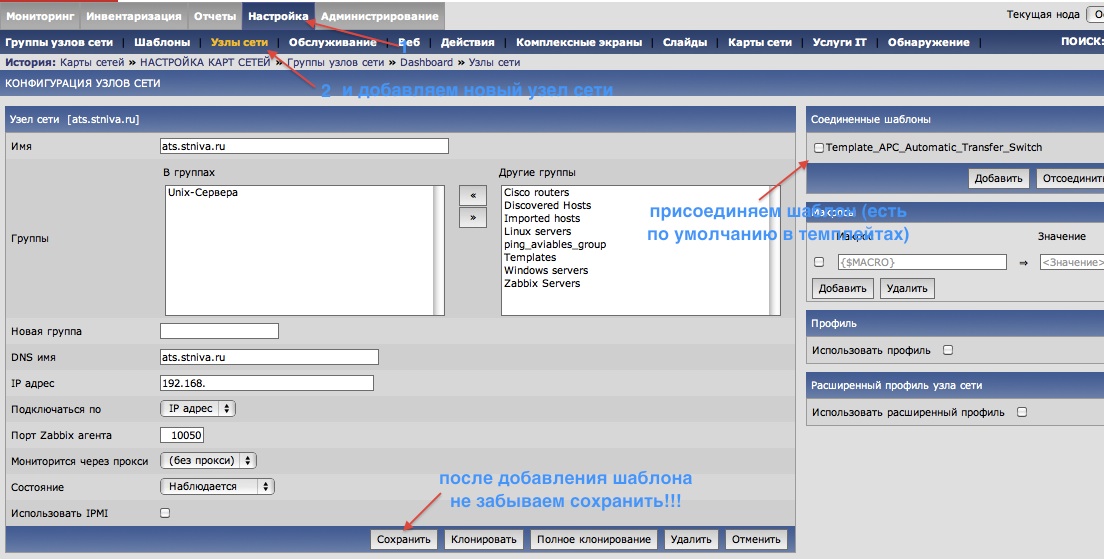Tick the Template_APC_Automatic_Transfer_Switch checkbox
Screen dimensions: 1104x559
819,148
